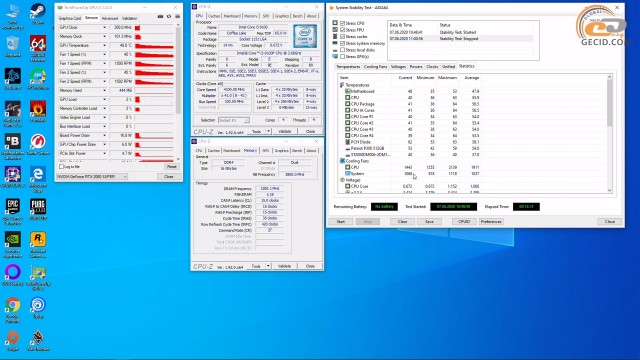640x360 pixels.
Task: Open the Steam desktop shortcut
Action: pyautogui.click(x=38, y=12)
